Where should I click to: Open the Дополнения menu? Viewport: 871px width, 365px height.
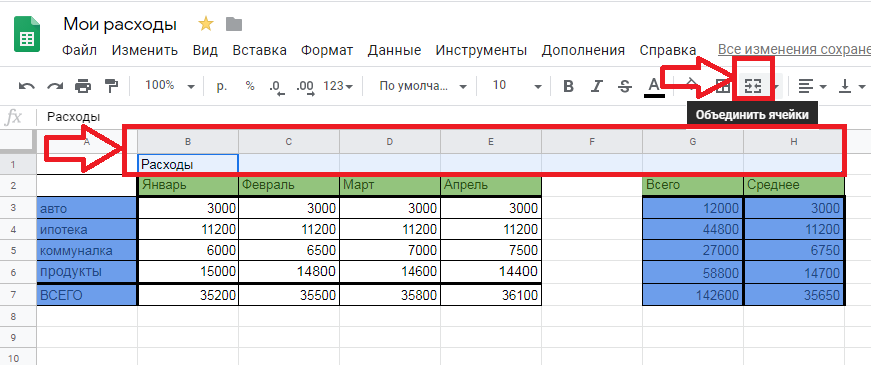tap(583, 51)
